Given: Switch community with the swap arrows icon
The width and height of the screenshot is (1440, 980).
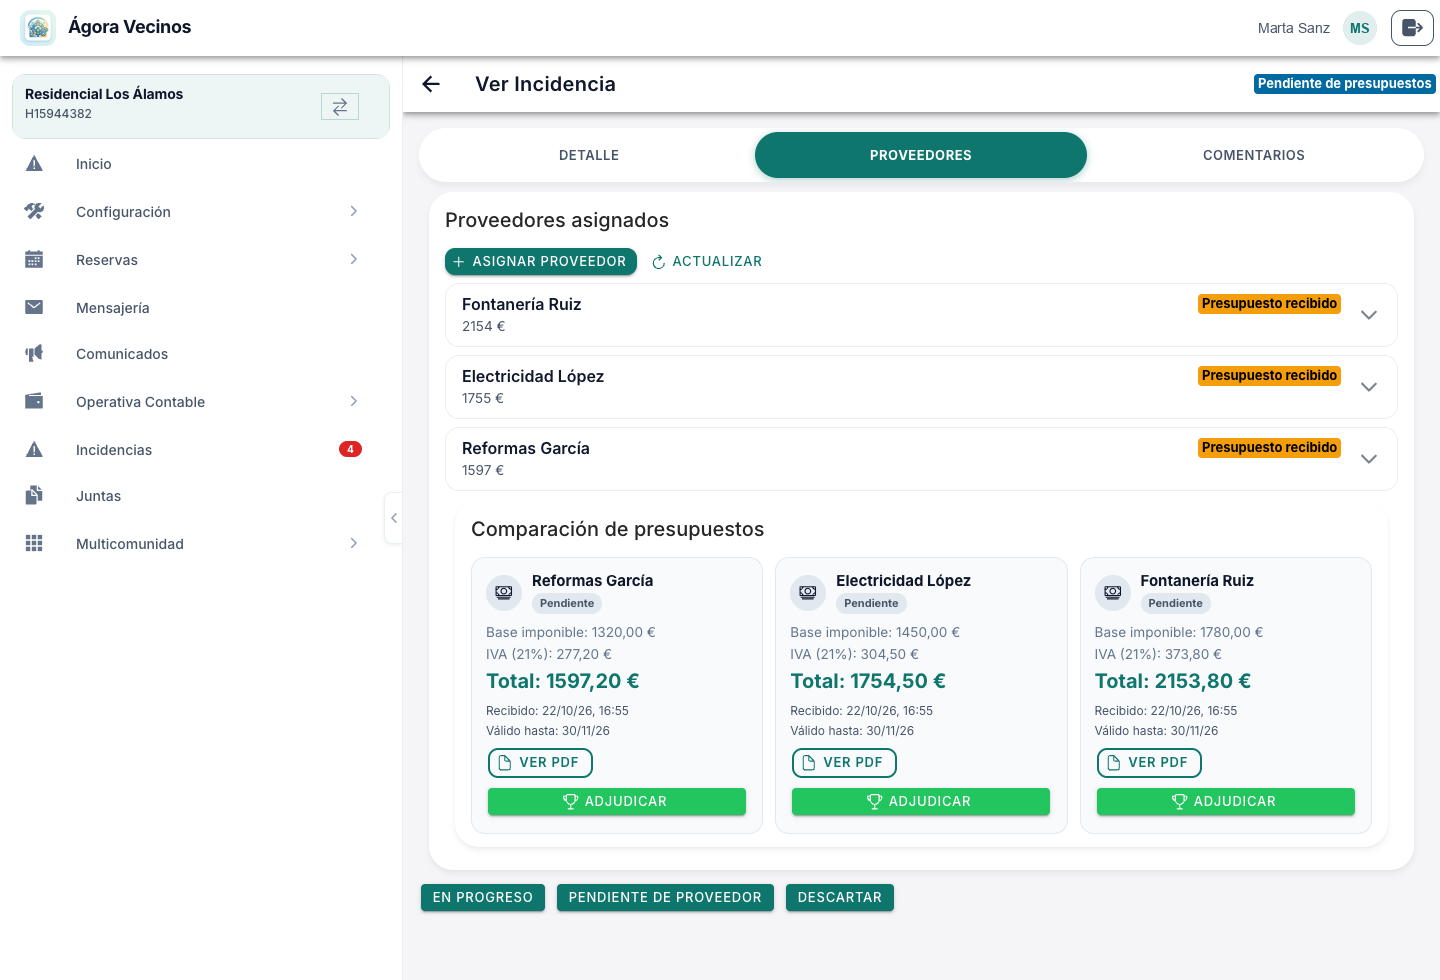Looking at the screenshot, I should point(340,106).
